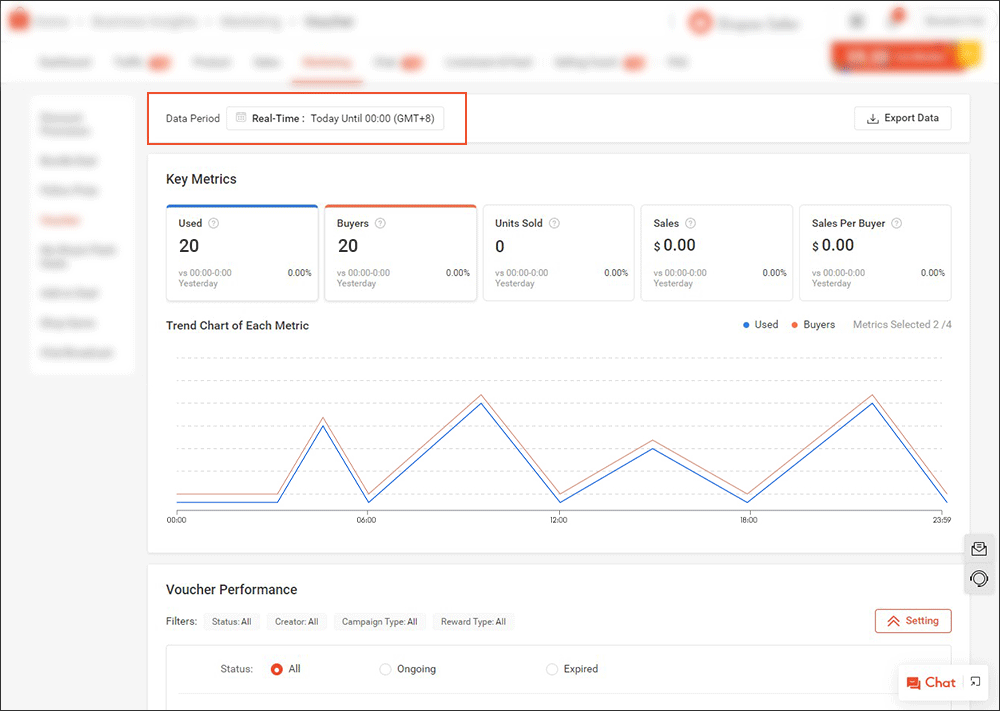Open the headset customer support icon
The height and width of the screenshot is (711, 1000).
point(979,579)
